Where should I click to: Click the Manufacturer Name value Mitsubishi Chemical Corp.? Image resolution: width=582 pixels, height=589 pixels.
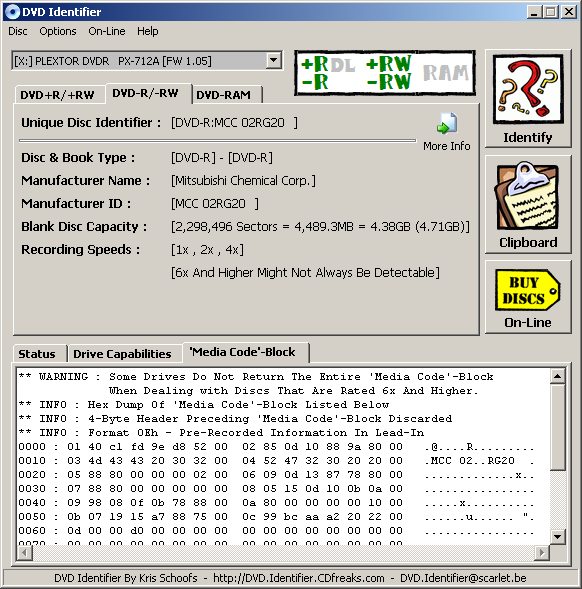(x=243, y=181)
